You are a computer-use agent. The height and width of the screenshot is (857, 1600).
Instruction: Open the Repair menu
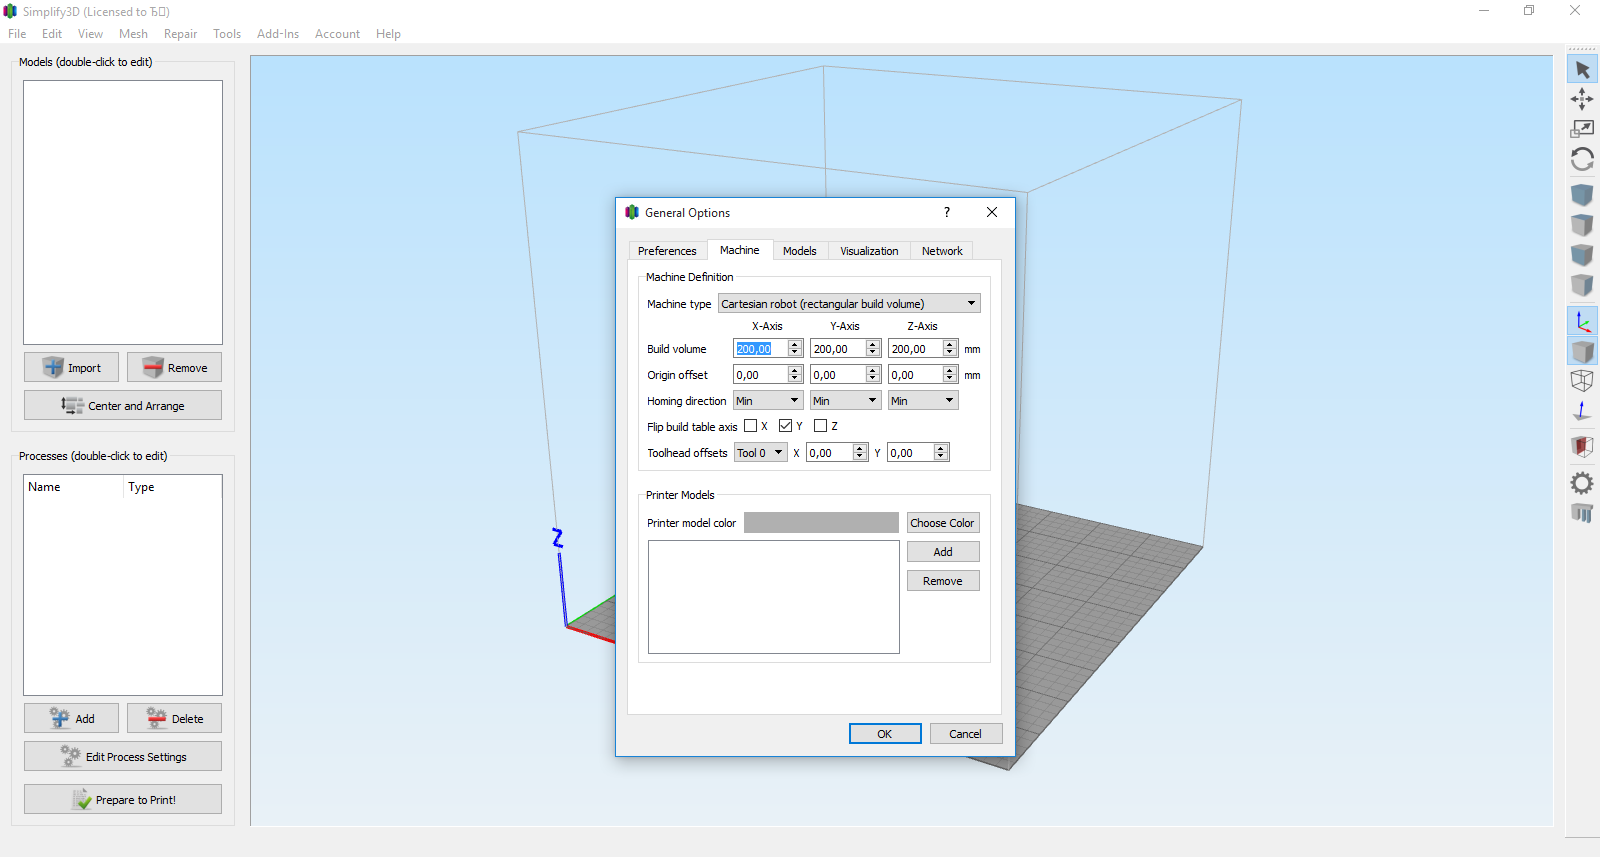click(x=180, y=34)
